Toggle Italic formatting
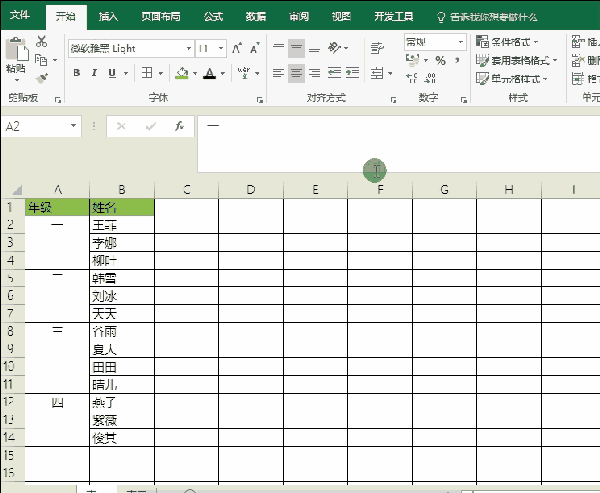Screen dimensions: 600x493 pos(94,73)
